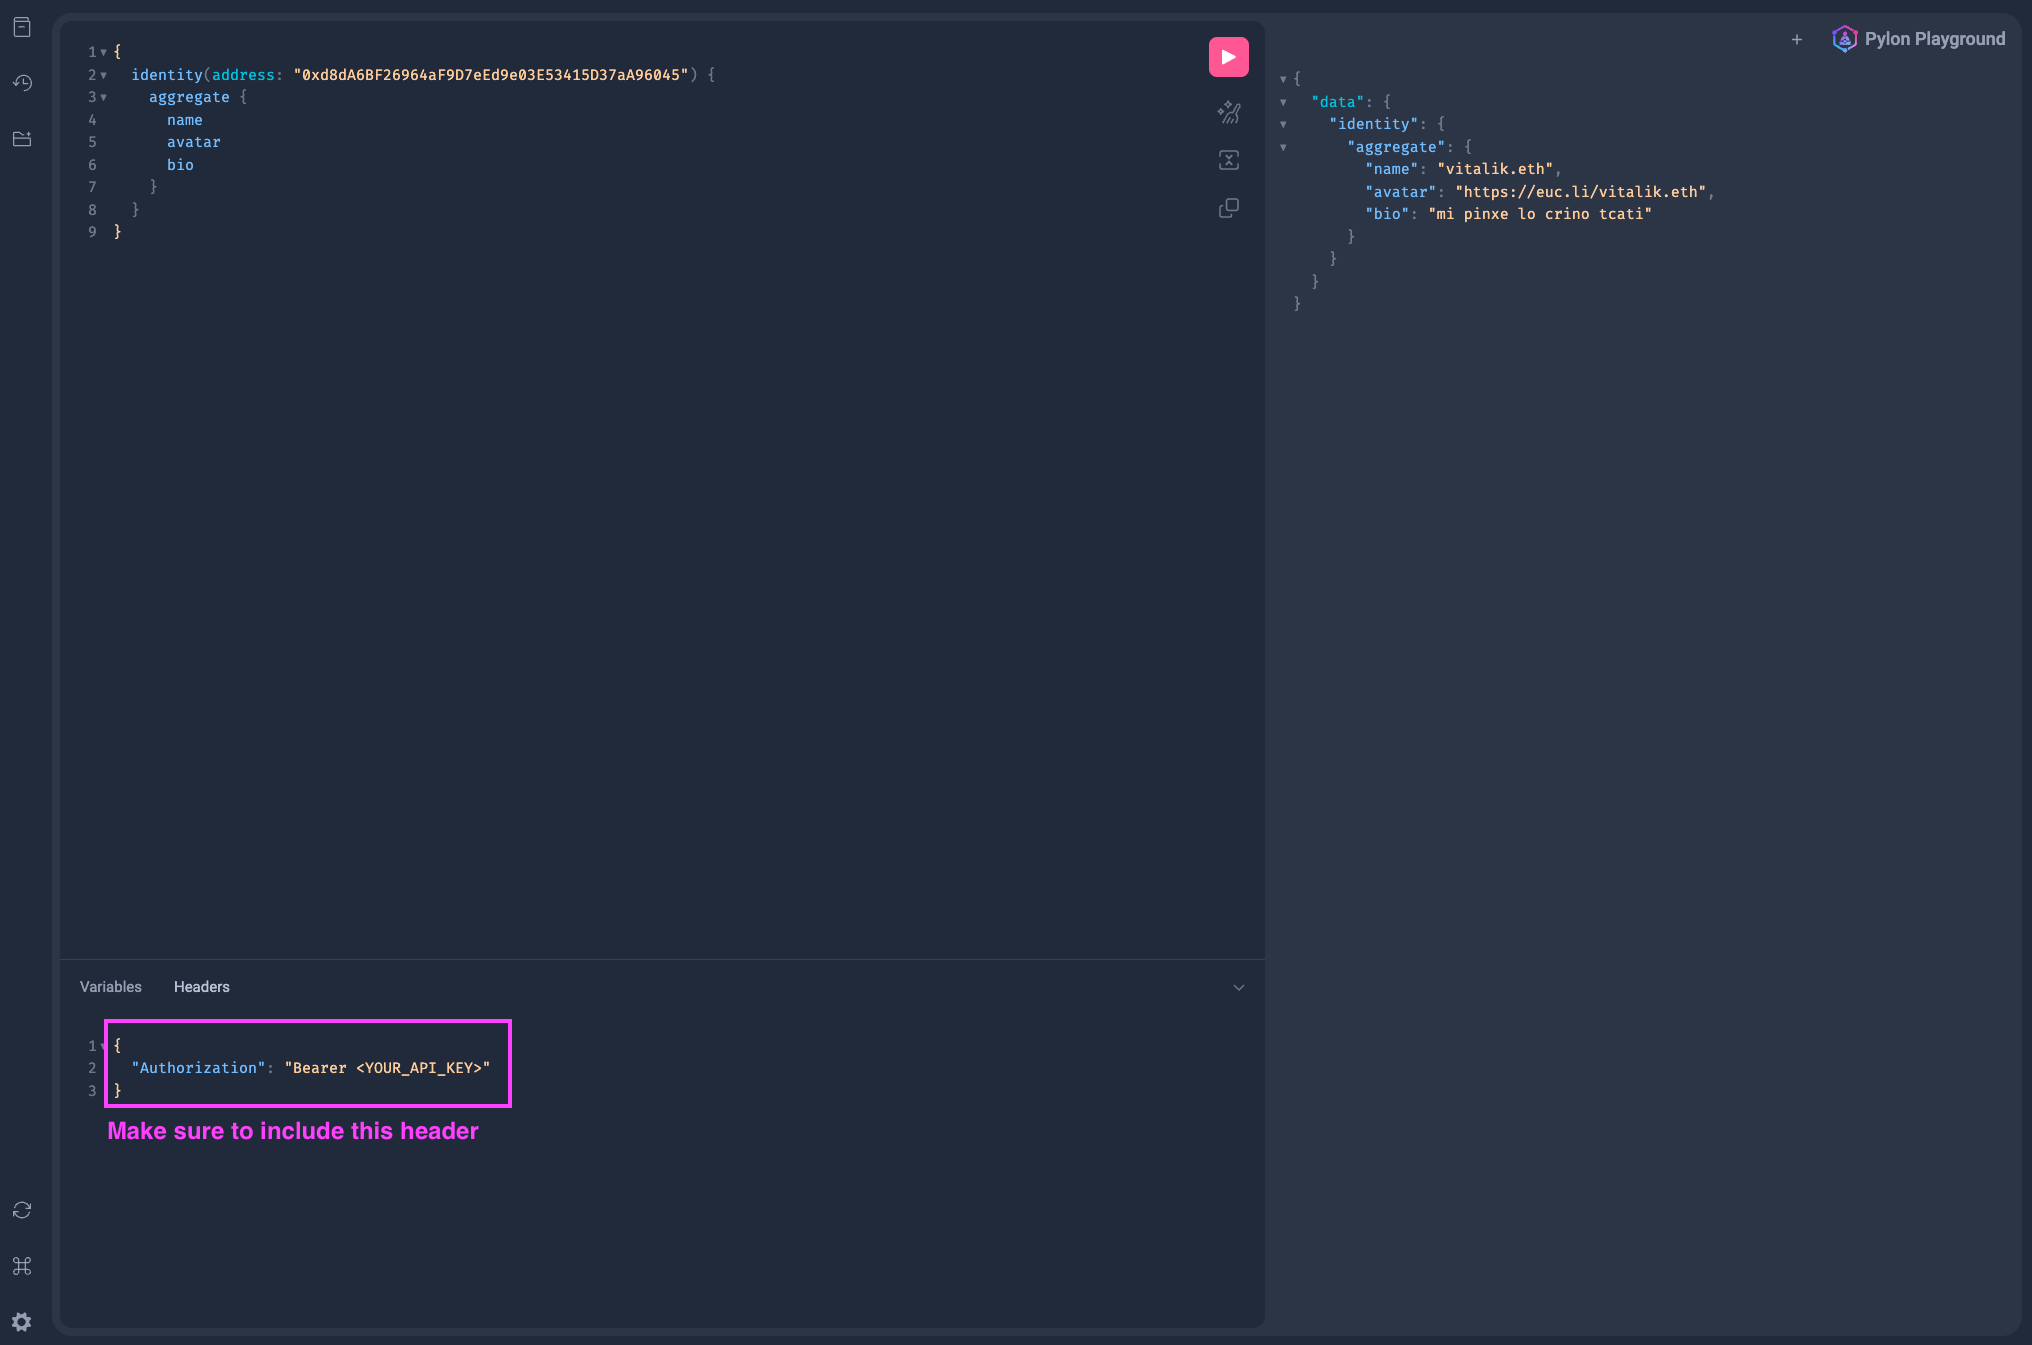Show query history panel

[22, 83]
